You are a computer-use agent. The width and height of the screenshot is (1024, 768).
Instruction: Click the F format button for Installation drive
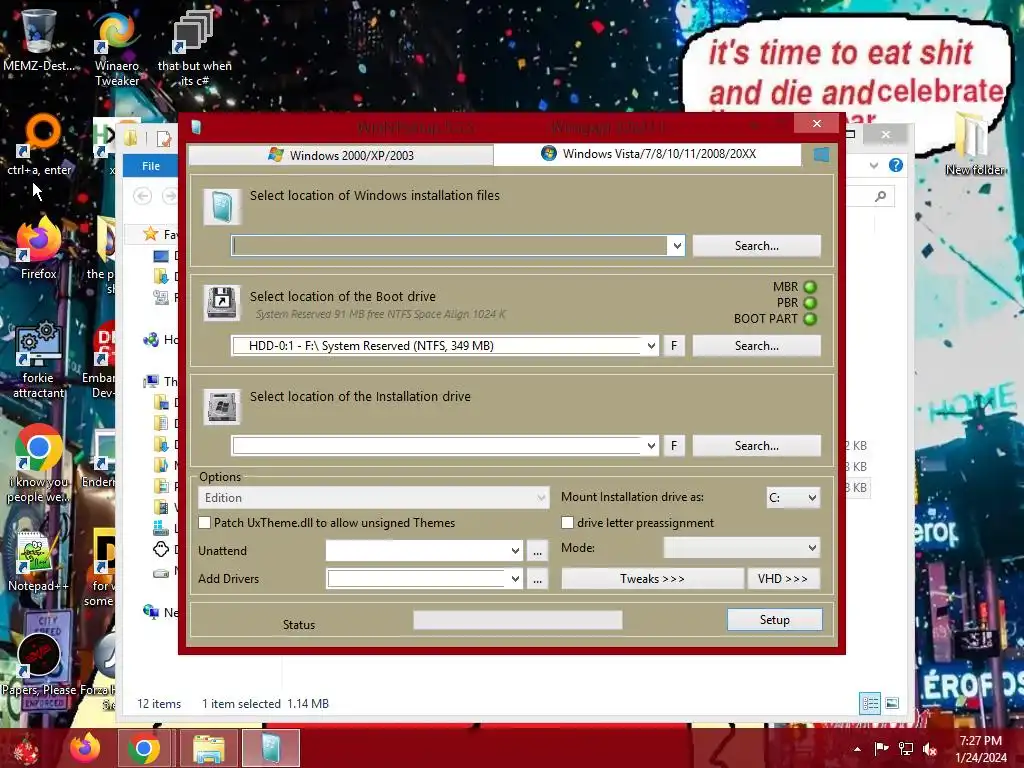click(674, 445)
